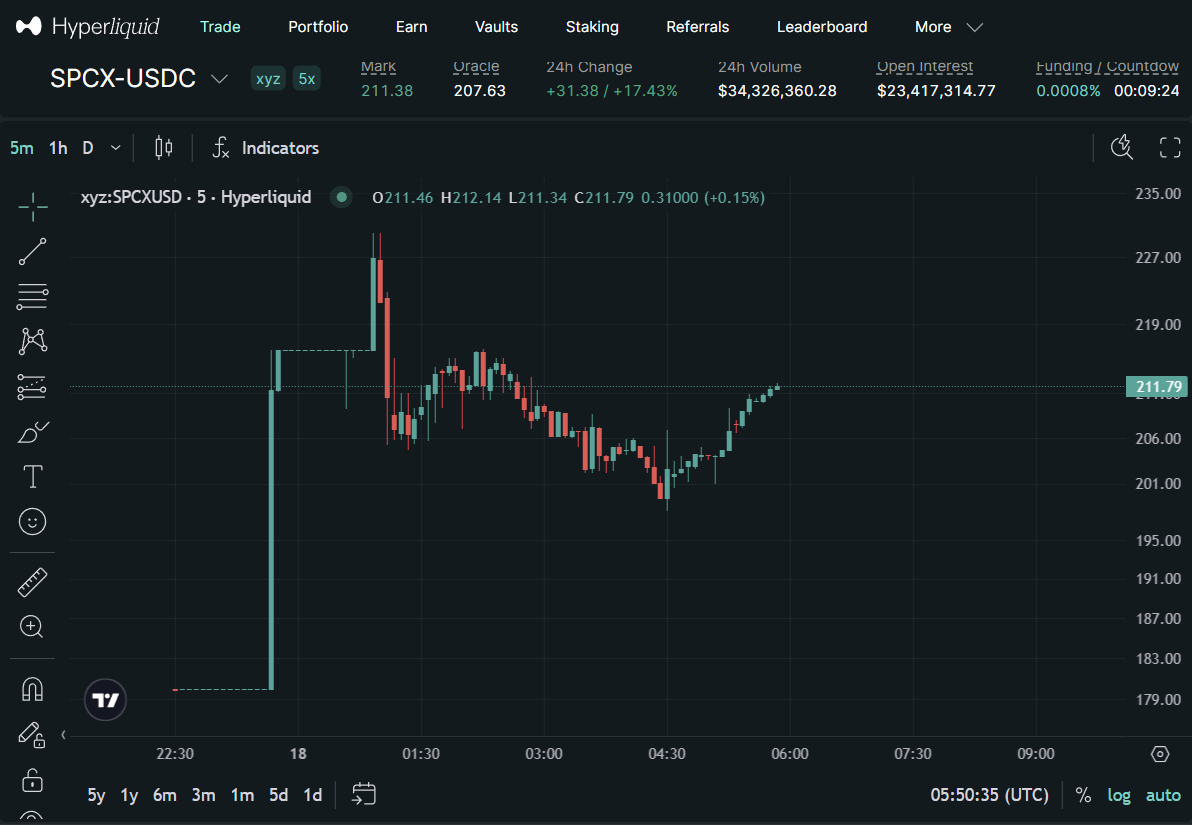The width and height of the screenshot is (1192, 825).
Task: Click the TradingView logo badge
Action: tap(105, 700)
